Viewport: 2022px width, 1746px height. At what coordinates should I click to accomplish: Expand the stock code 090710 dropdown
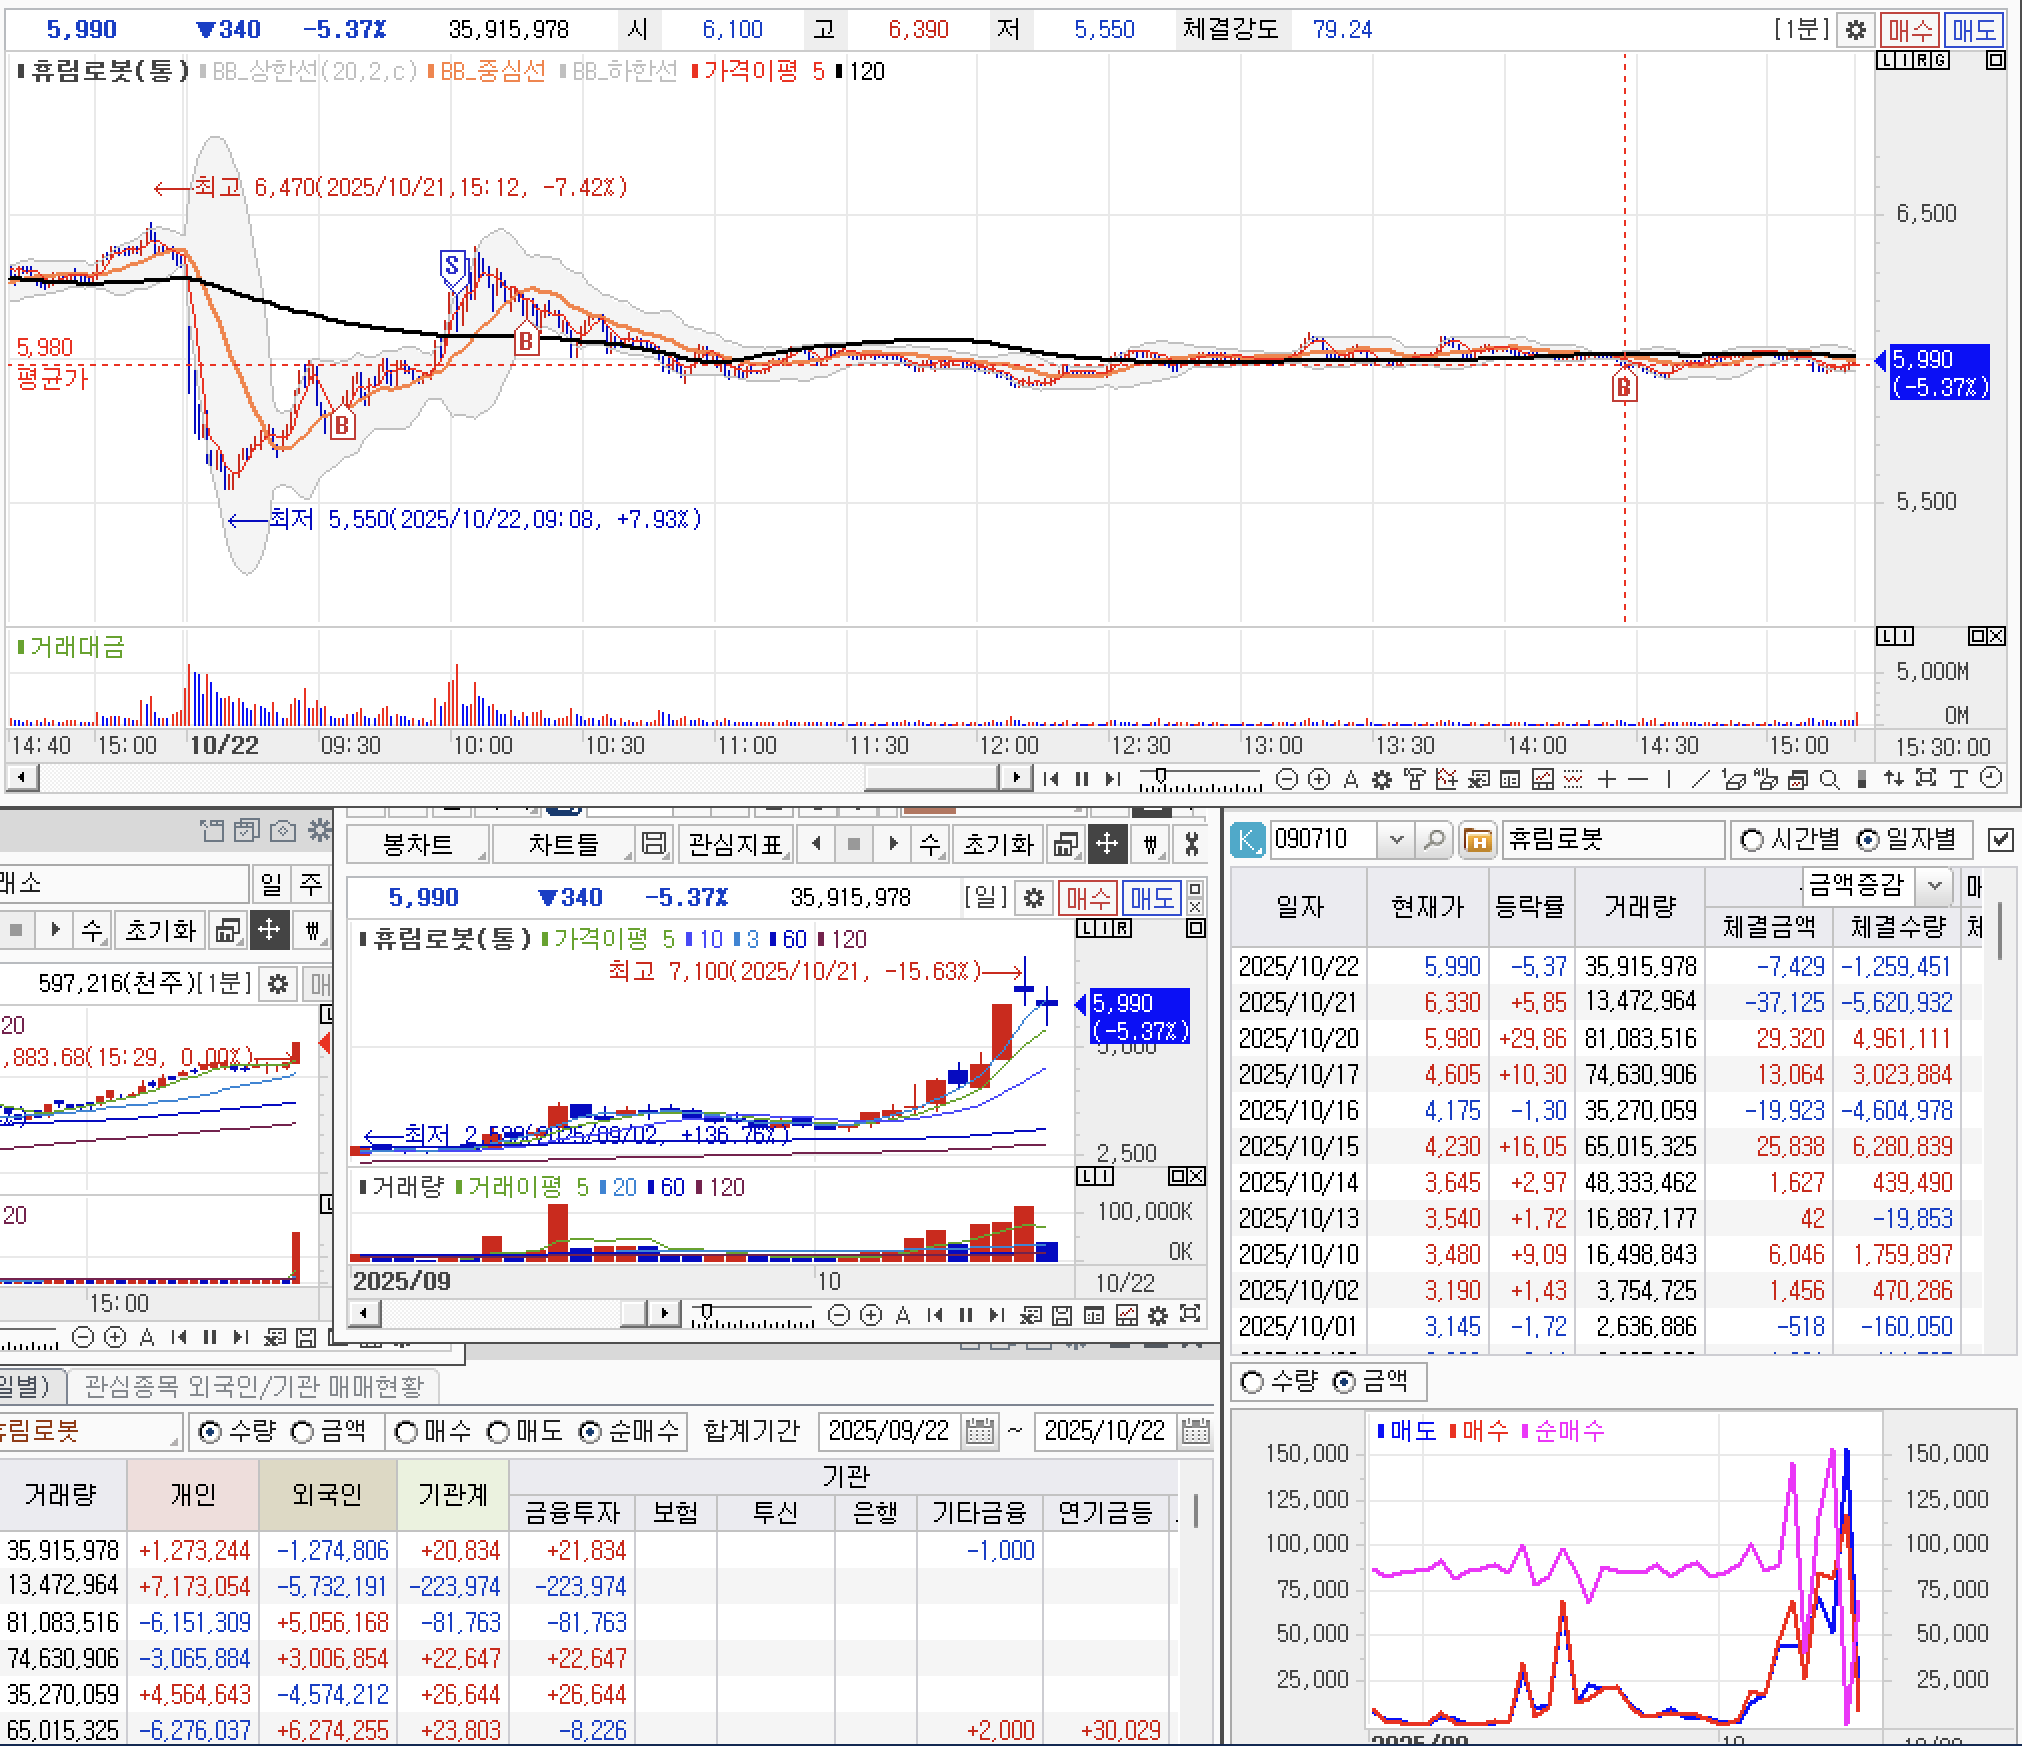tap(1396, 840)
